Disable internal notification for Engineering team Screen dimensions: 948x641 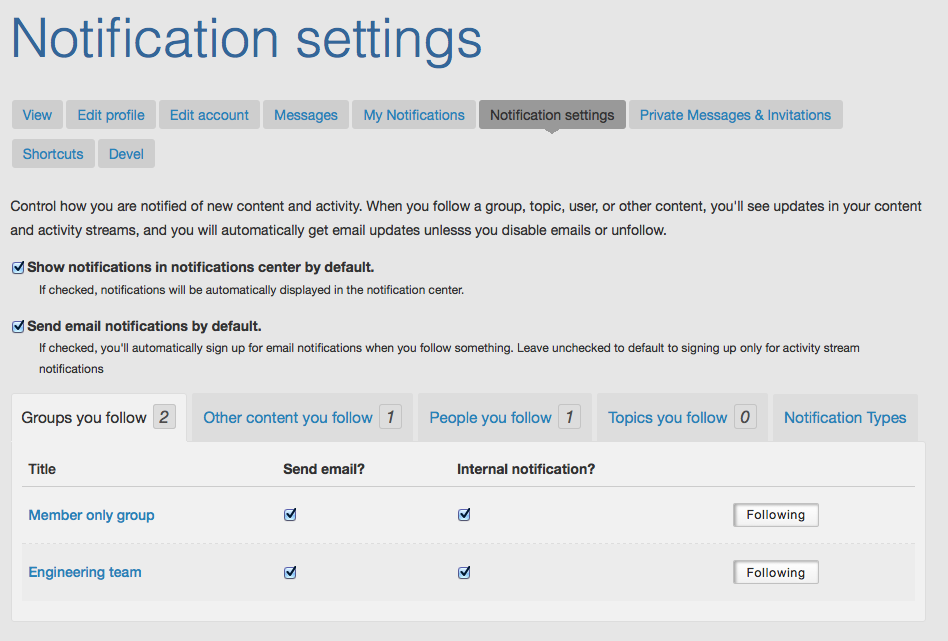tap(463, 572)
